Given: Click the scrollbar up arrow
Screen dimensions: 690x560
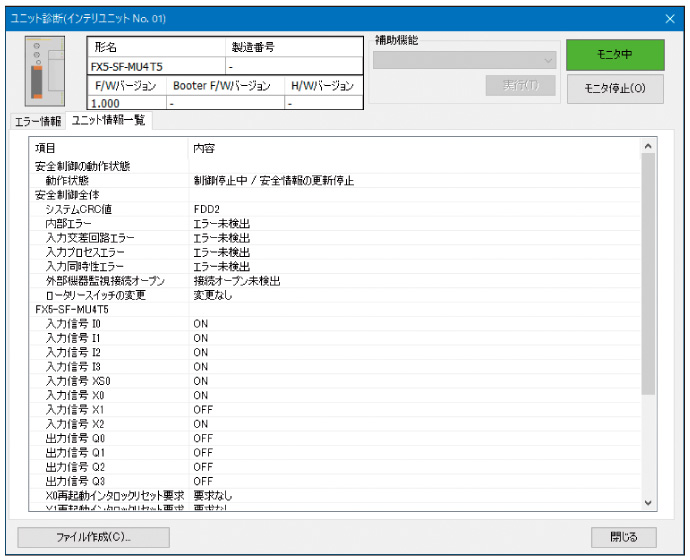Looking at the screenshot, I should click(x=648, y=146).
